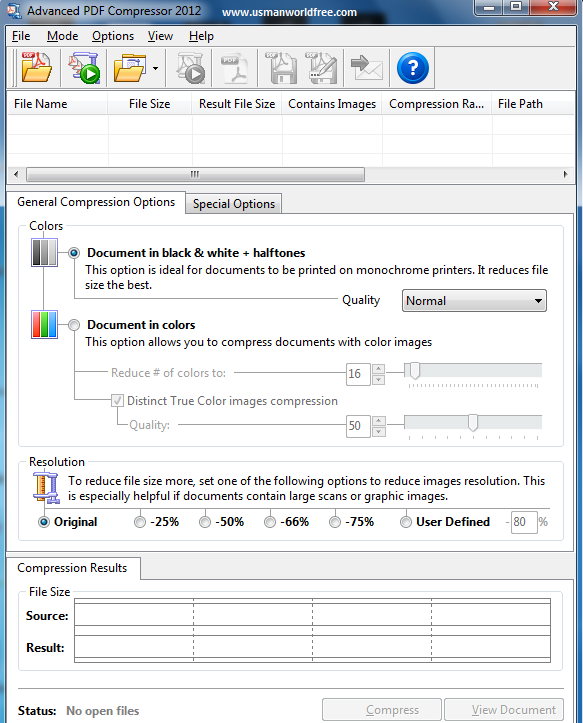Click the Quality 50 number field

pos(358,425)
